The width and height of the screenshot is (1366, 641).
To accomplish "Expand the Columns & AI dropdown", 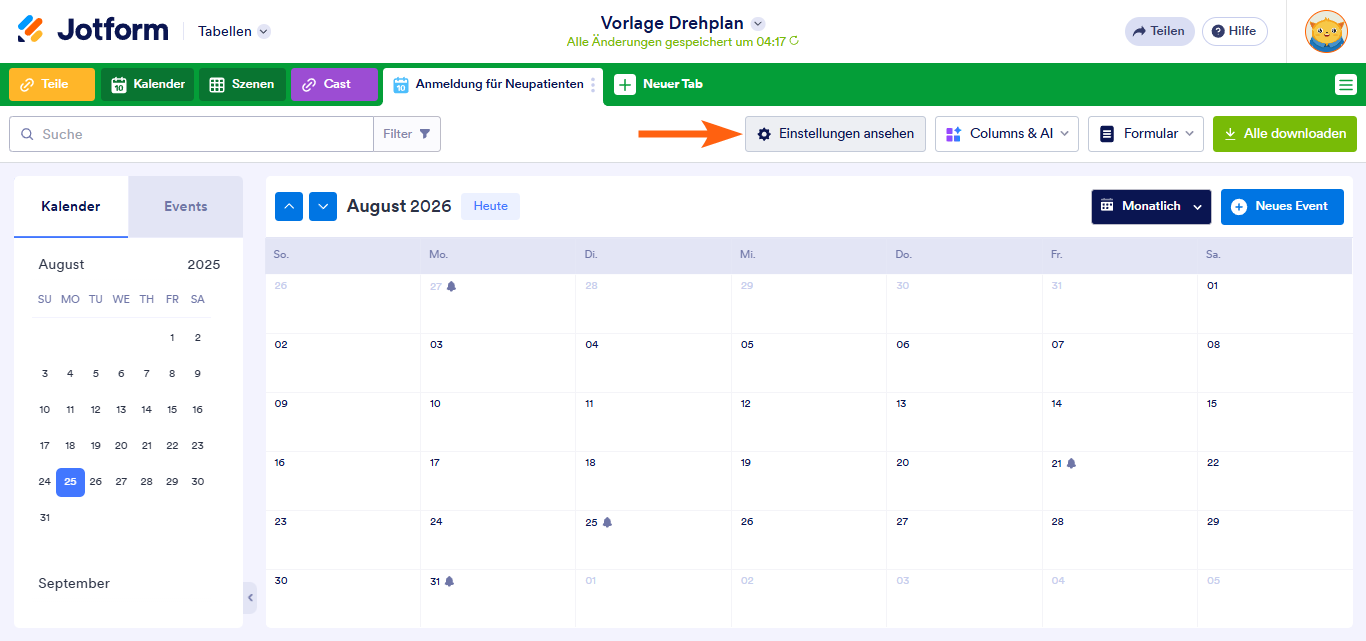I will 1007,134.
